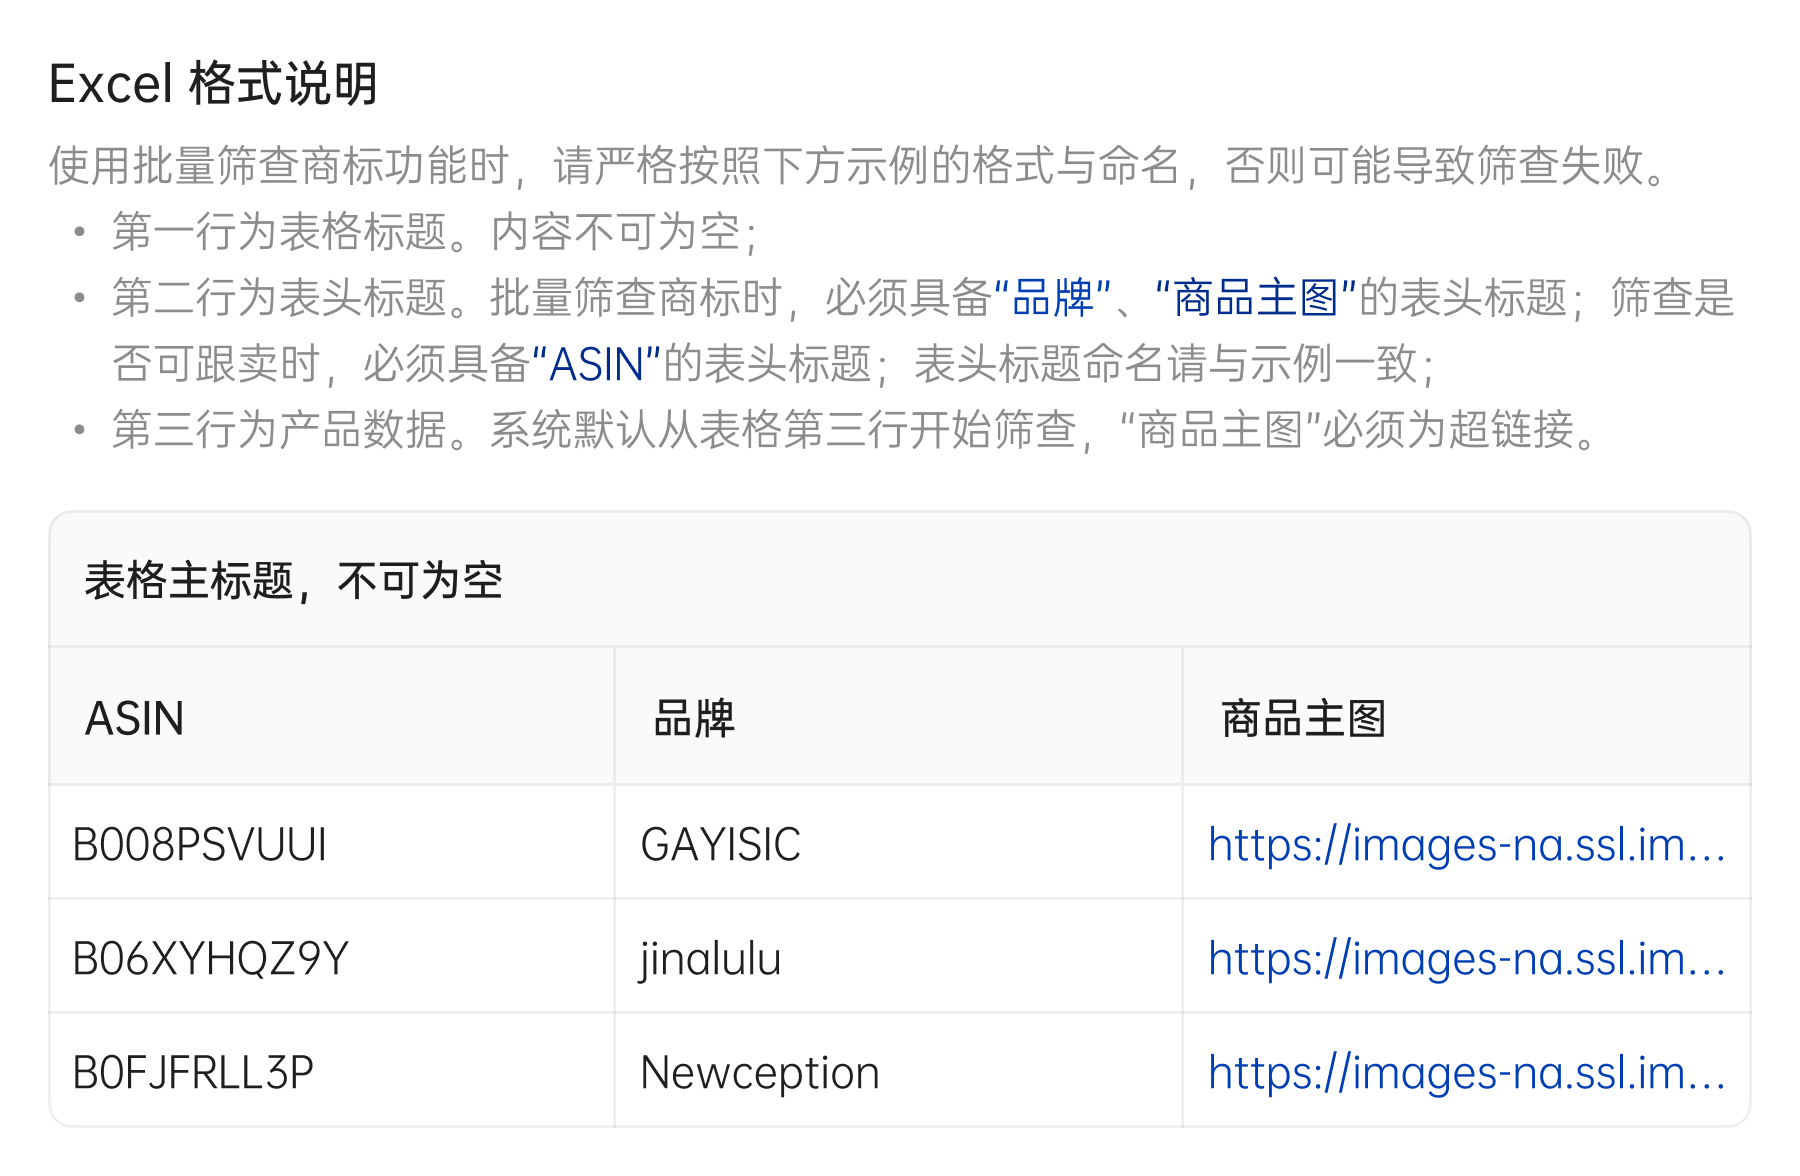
Task: Click the Newception brand cell
Action: (x=759, y=1073)
